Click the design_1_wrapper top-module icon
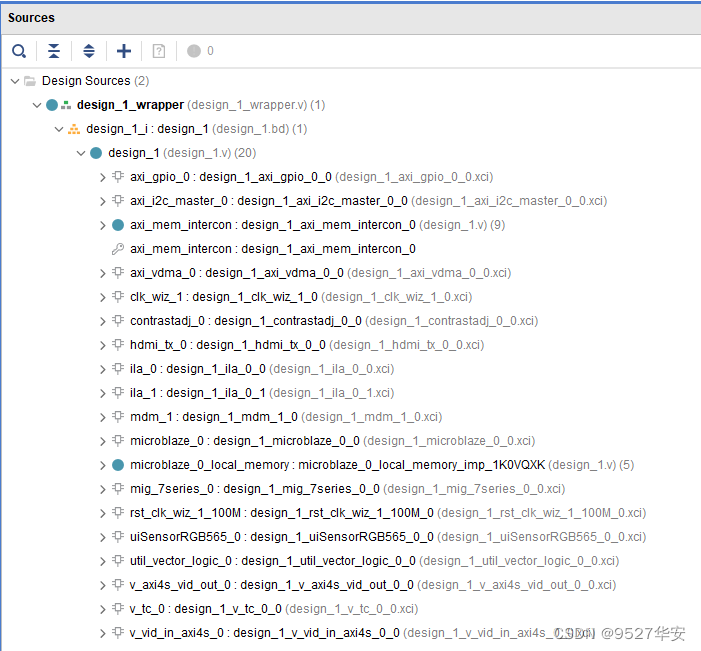Viewport: 701px width, 651px height. [66, 105]
